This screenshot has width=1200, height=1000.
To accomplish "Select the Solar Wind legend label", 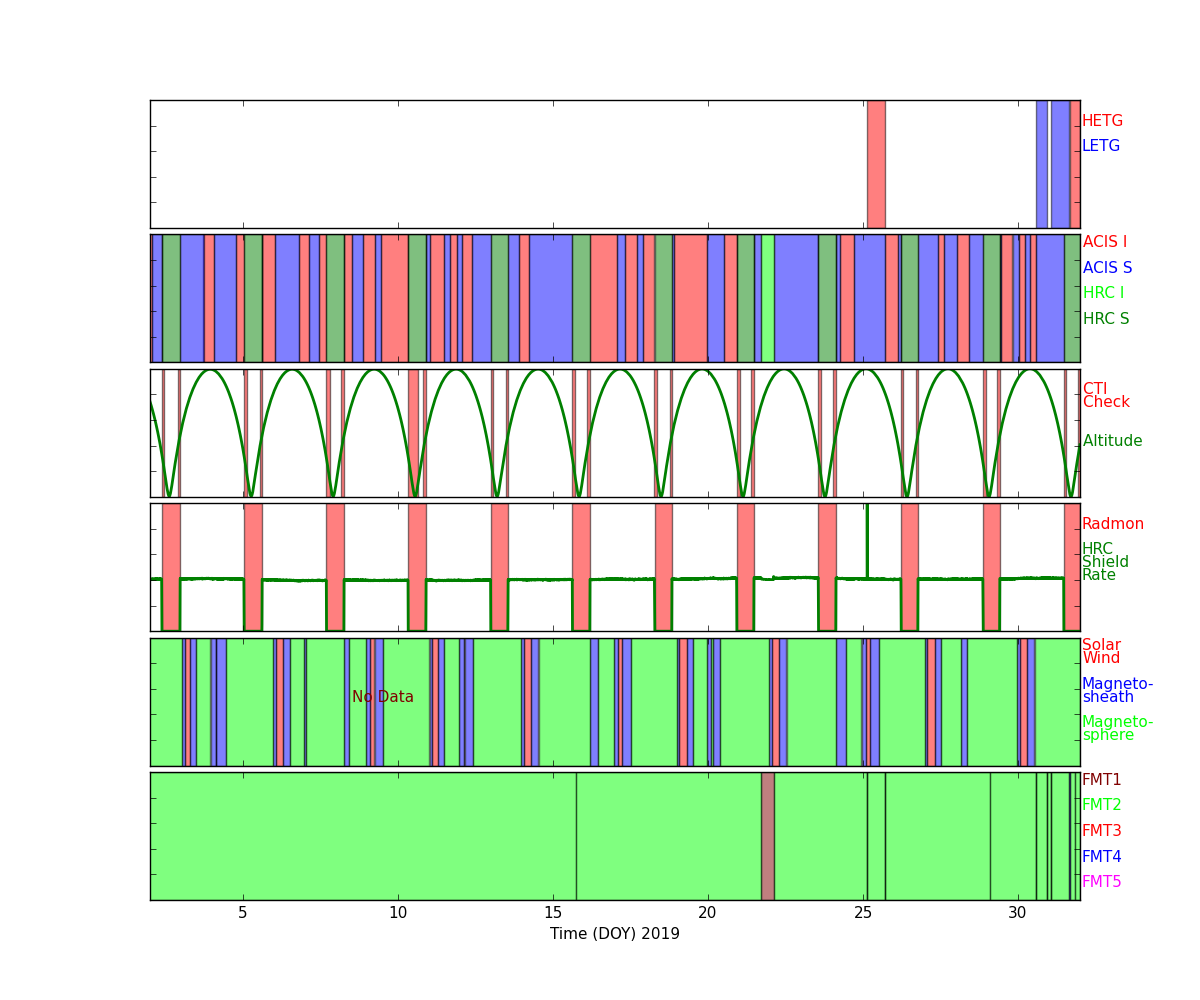I will [1101, 652].
